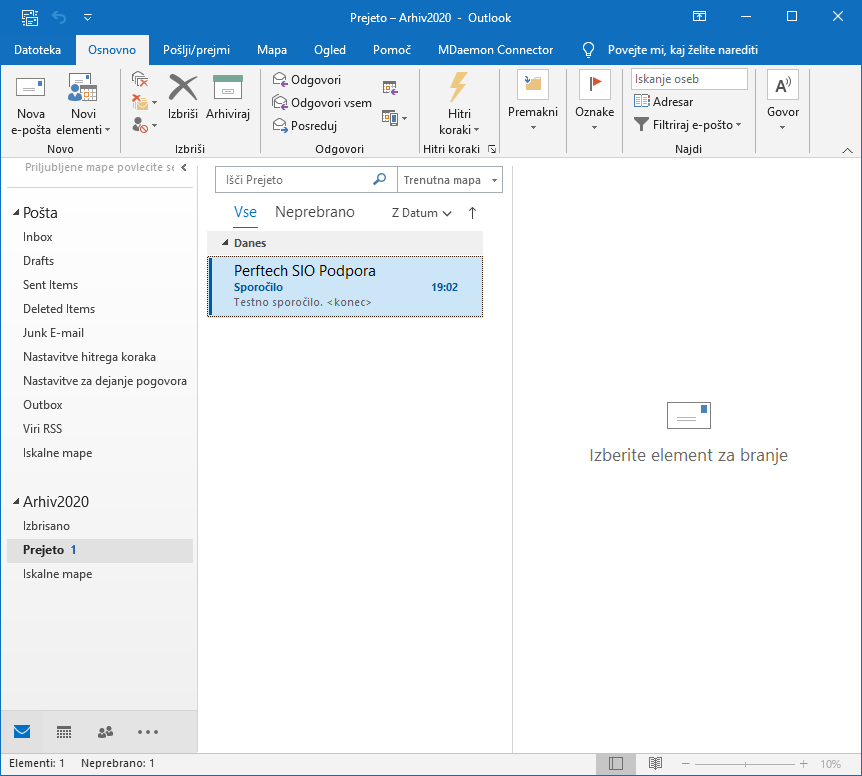Open the Novi elementi menu
The image size is (862, 776).
(x=83, y=104)
